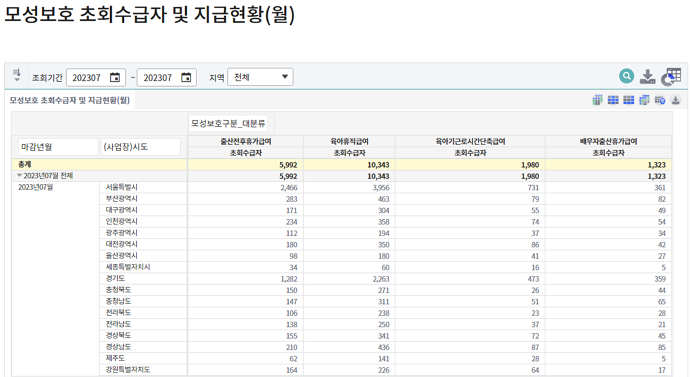
Task: Click the 경기도 row label
Action: (115, 278)
